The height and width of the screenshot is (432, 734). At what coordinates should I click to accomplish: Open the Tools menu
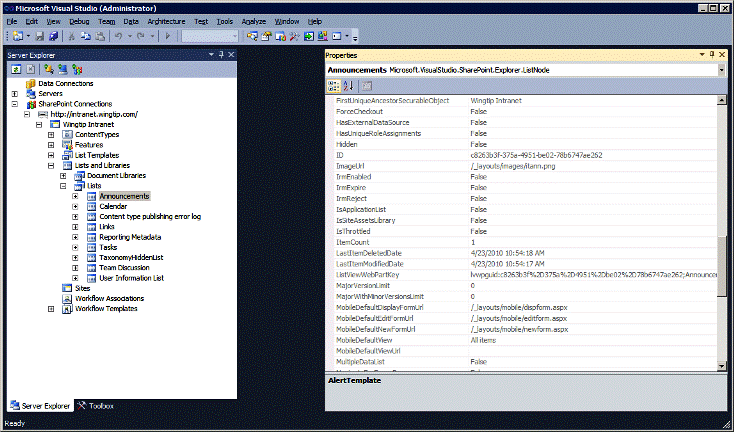pyautogui.click(x=225, y=21)
